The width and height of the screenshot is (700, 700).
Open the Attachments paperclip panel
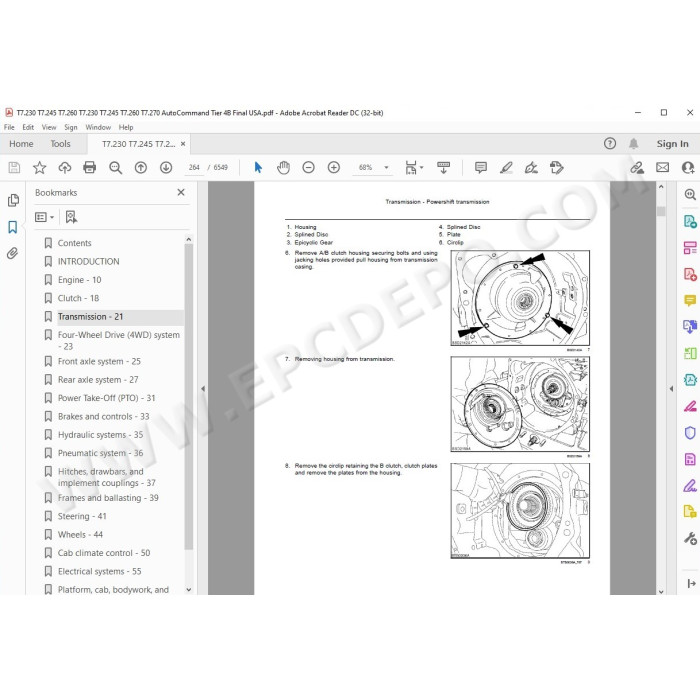click(12, 254)
